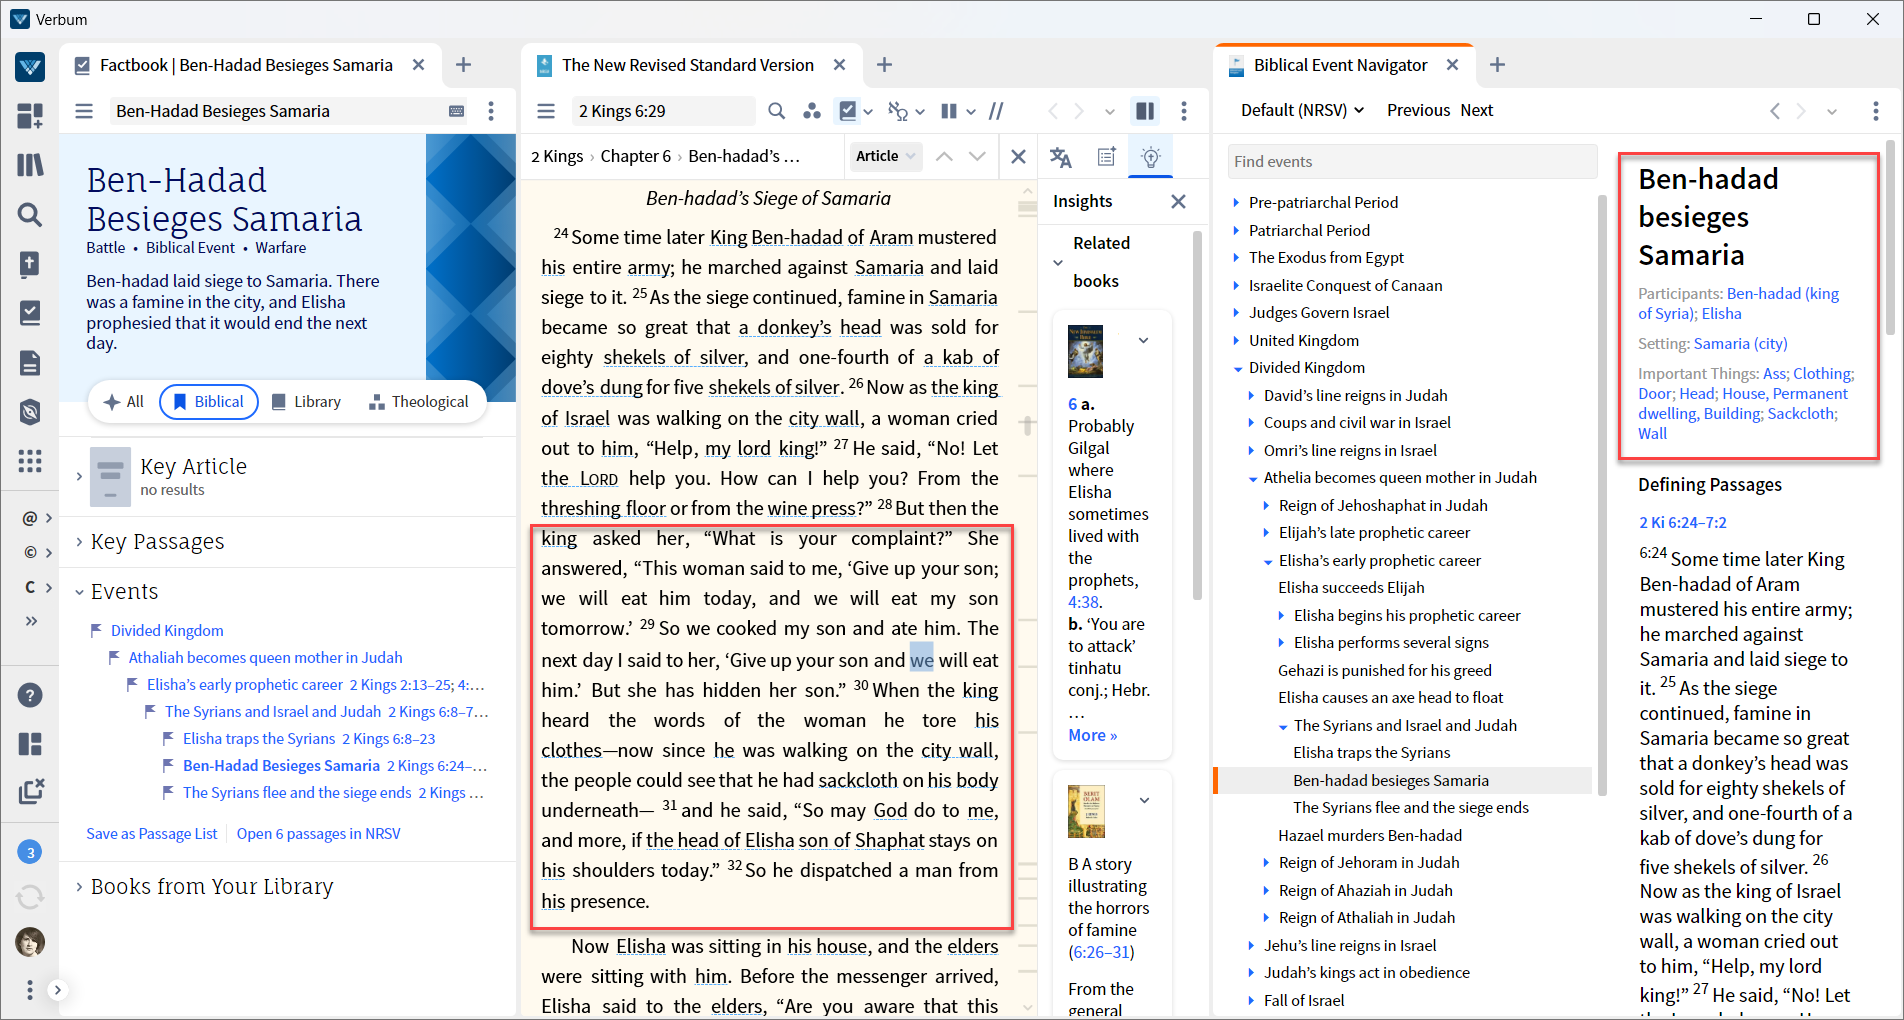The width and height of the screenshot is (1904, 1020).
Task: Click the notifications badge showing 3
Action: point(30,852)
